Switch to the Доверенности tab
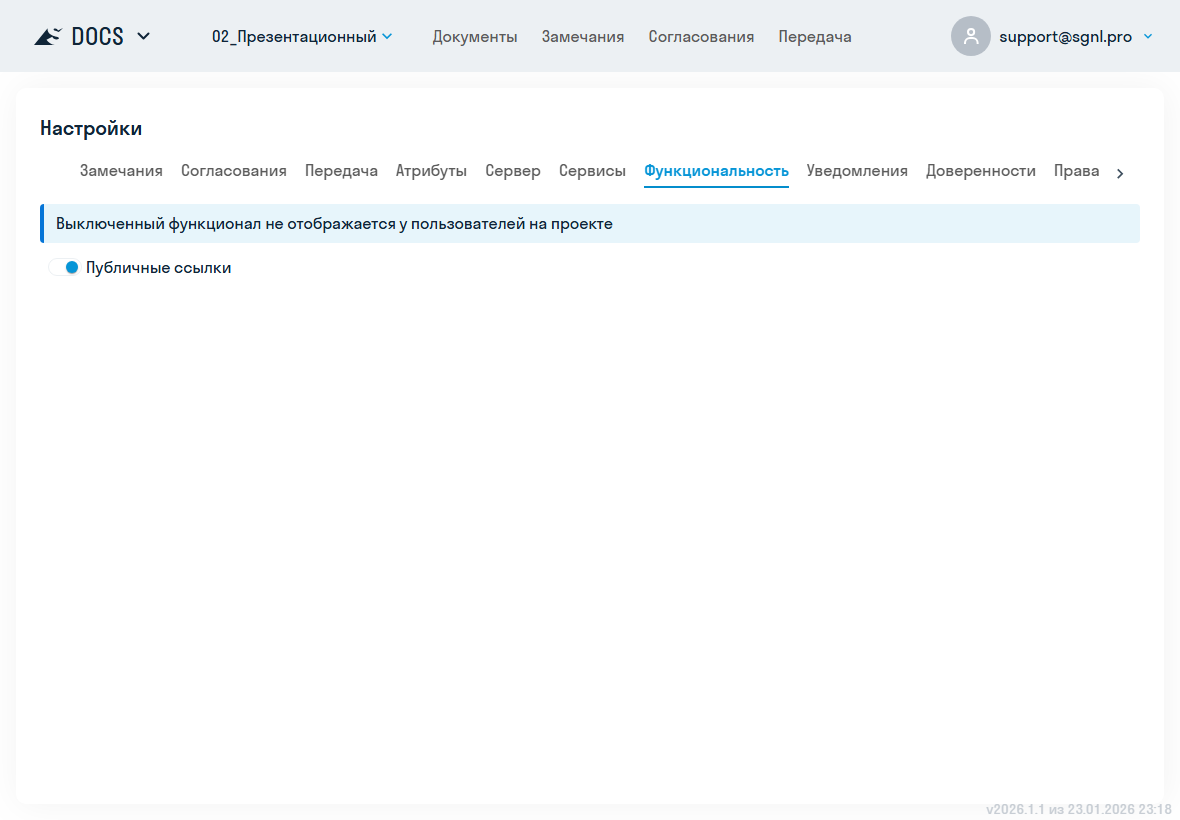Viewport: 1180px width, 820px height. coord(980,171)
